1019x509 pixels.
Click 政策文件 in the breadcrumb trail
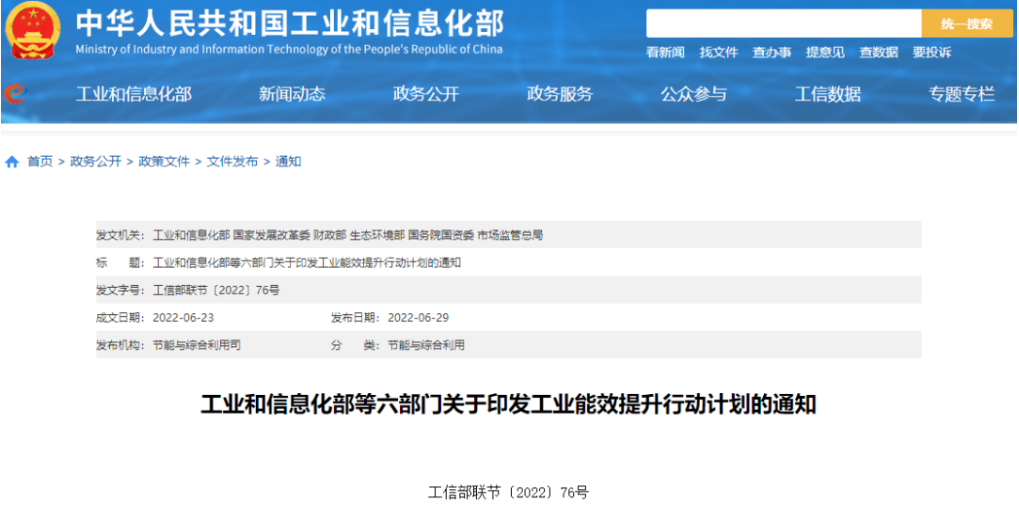click(x=164, y=162)
